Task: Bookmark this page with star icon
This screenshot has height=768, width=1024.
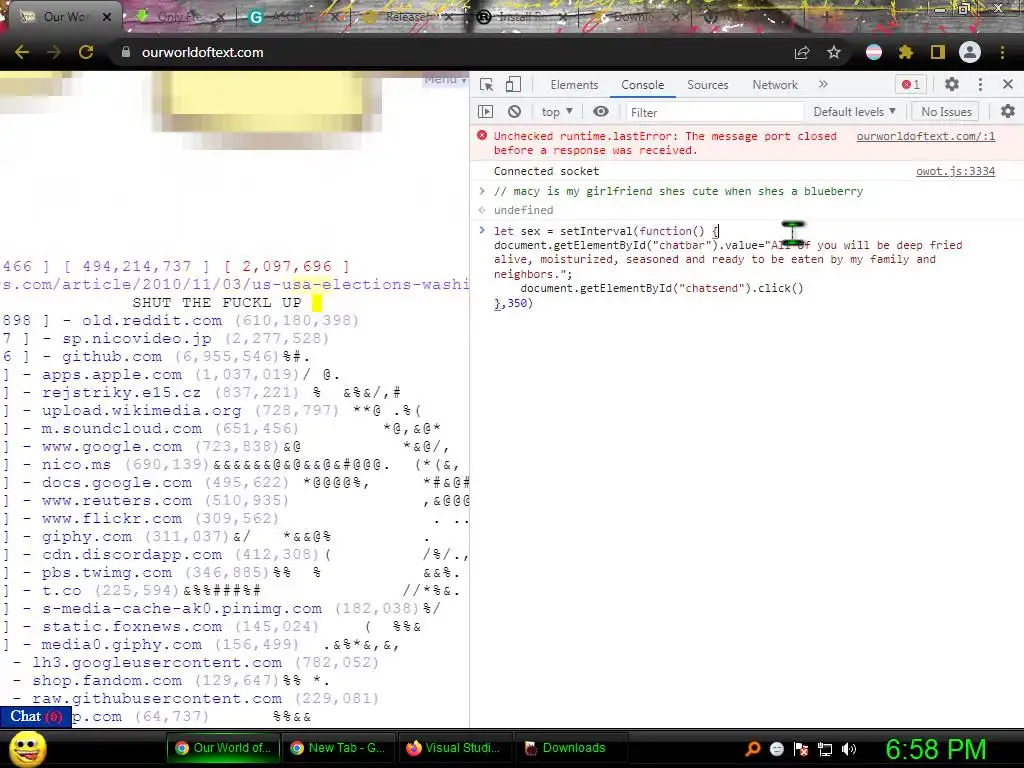Action: [x=834, y=52]
